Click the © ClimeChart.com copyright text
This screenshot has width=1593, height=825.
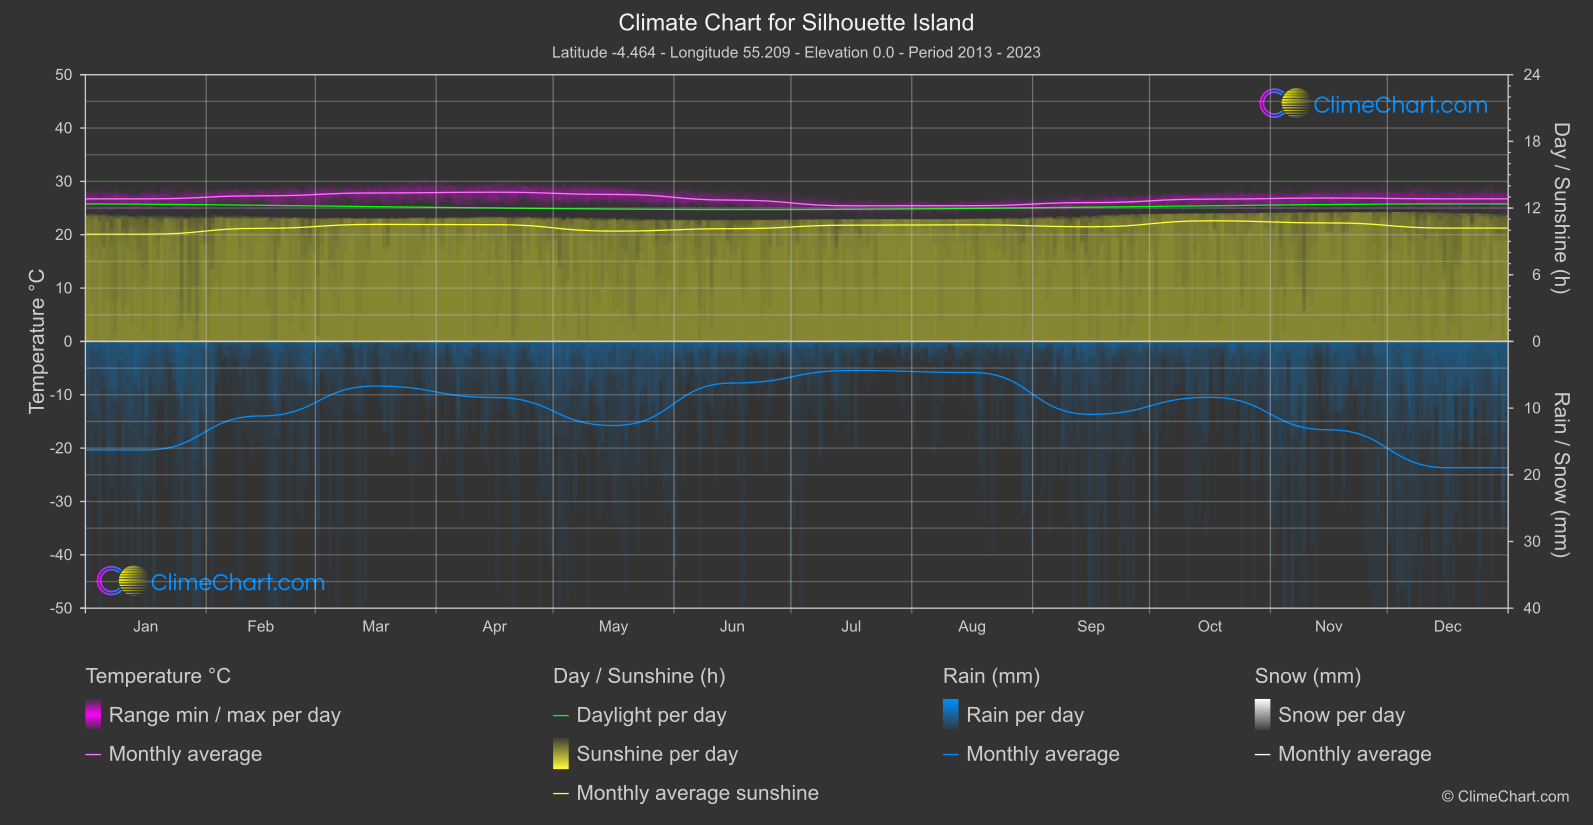pos(1505,797)
